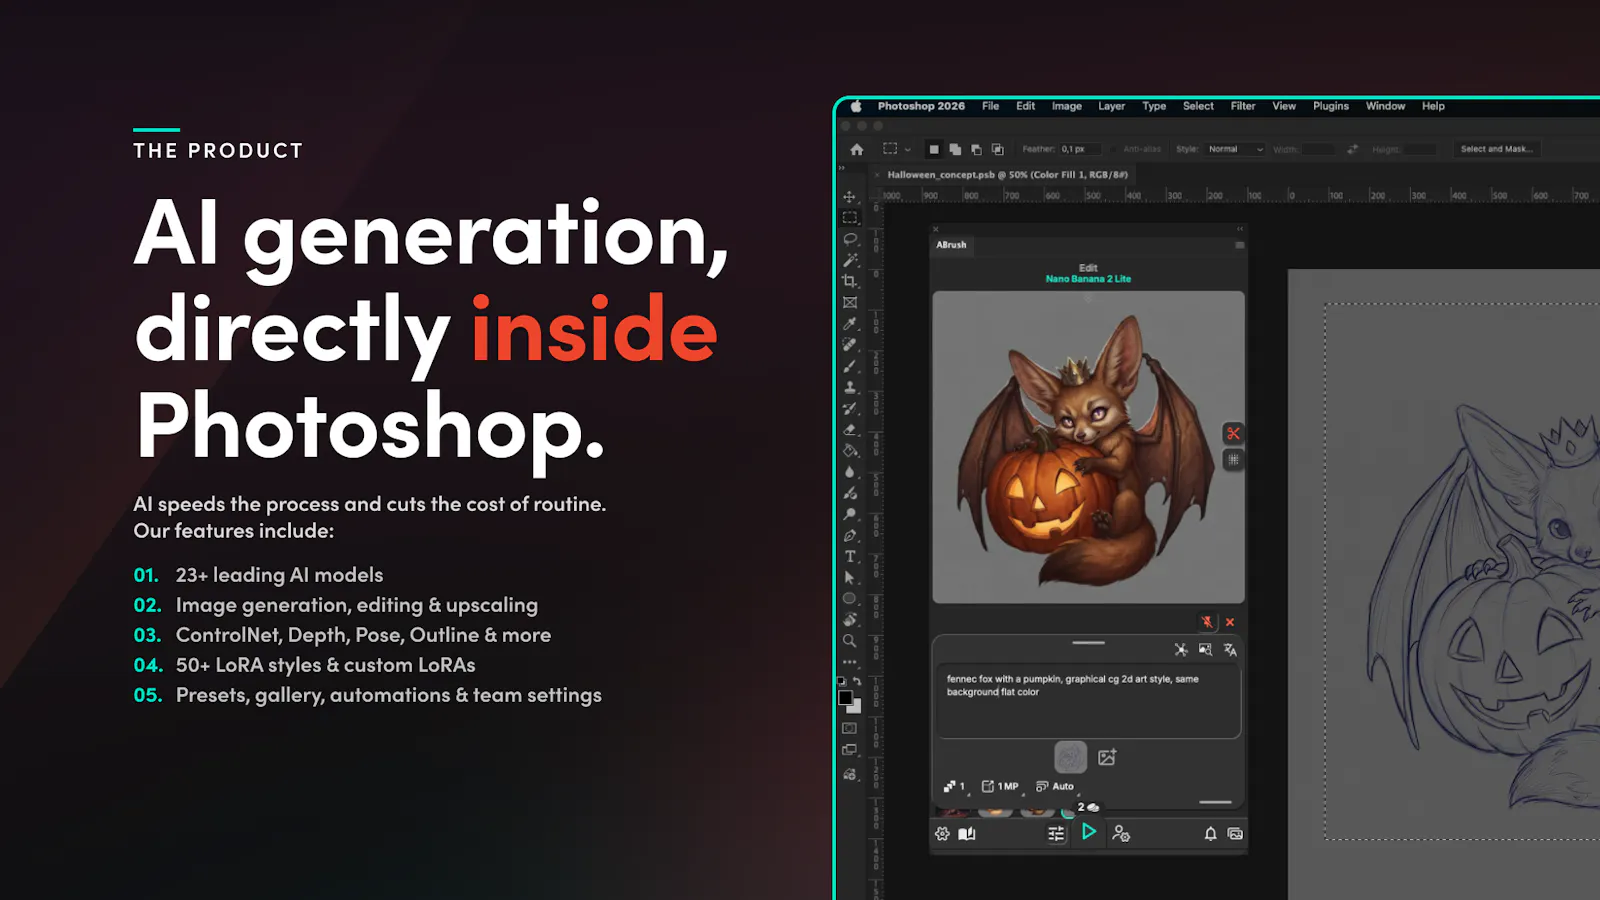Open the ABrush panel flyout menu

(1240, 245)
